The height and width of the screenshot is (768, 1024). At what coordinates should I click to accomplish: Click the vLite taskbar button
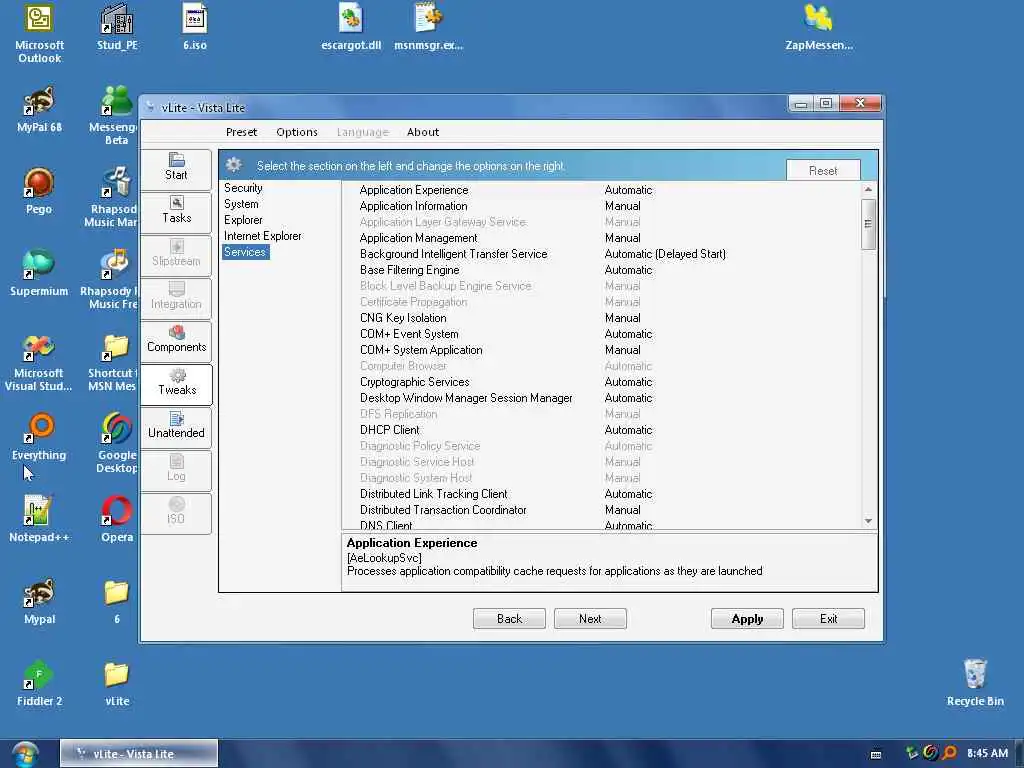tap(138, 754)
